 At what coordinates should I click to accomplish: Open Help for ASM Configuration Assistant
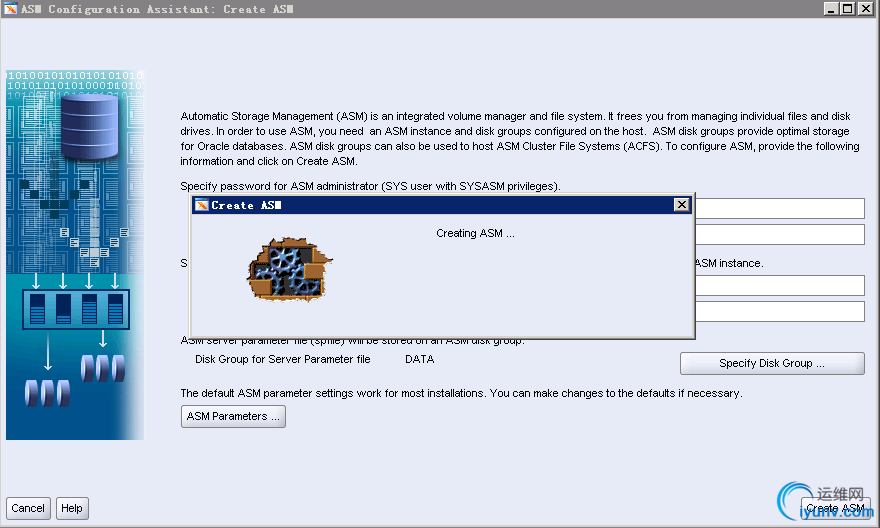(72, 508)
